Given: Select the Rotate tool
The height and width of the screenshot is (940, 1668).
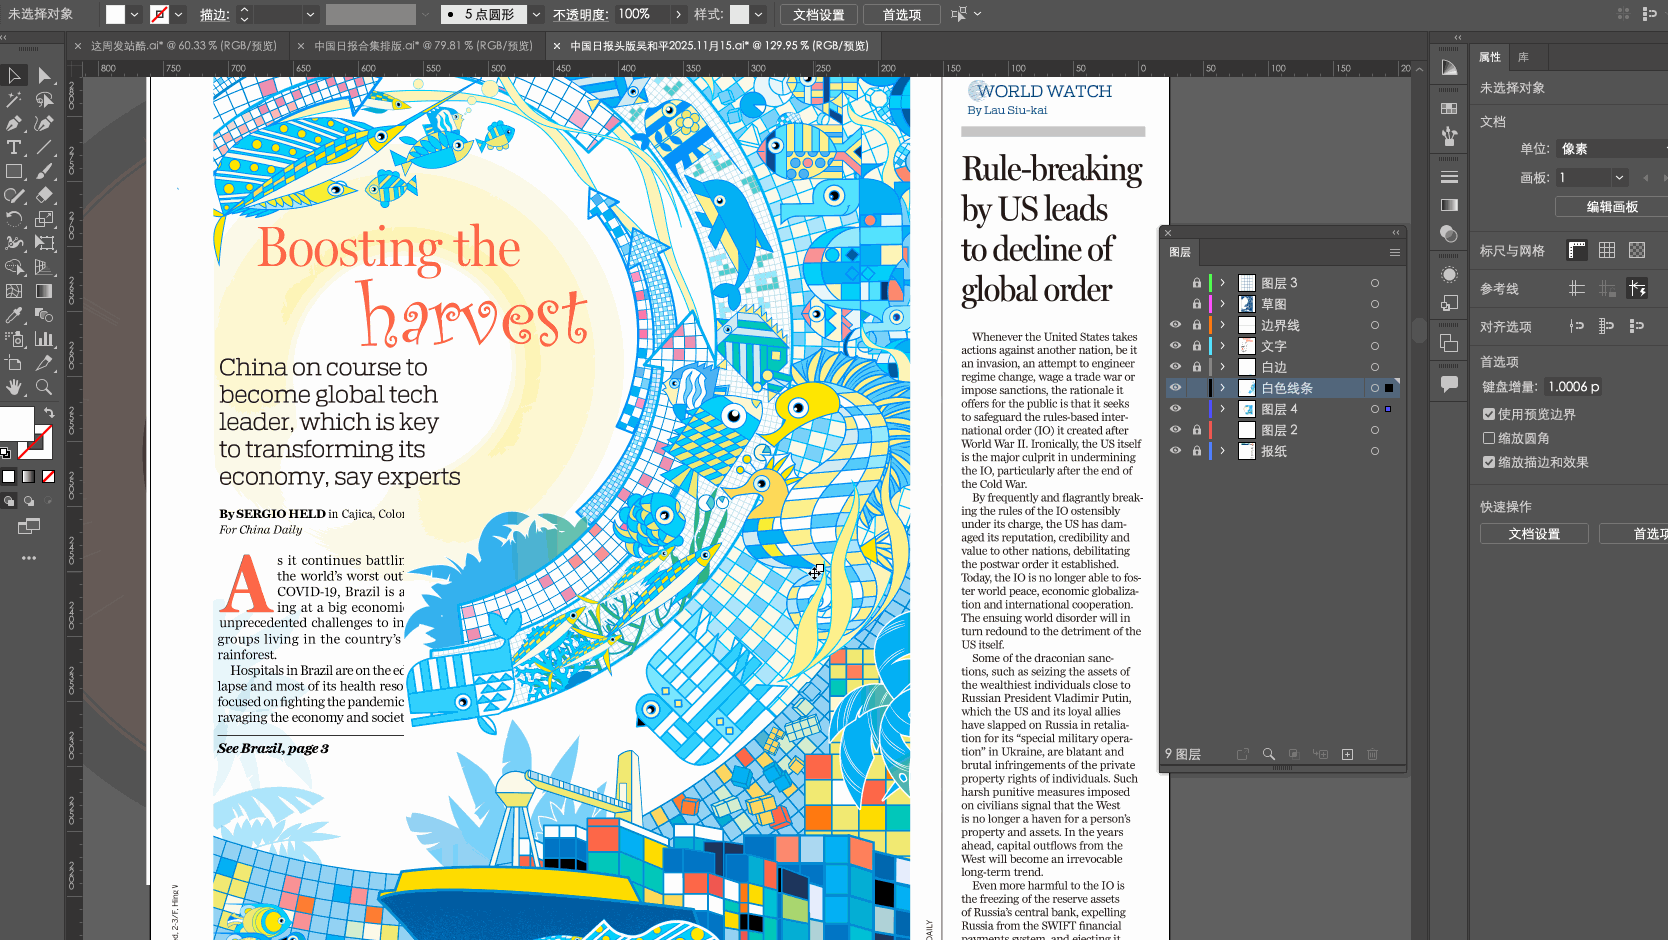Looking at the screenshot, I should [14, 219].
